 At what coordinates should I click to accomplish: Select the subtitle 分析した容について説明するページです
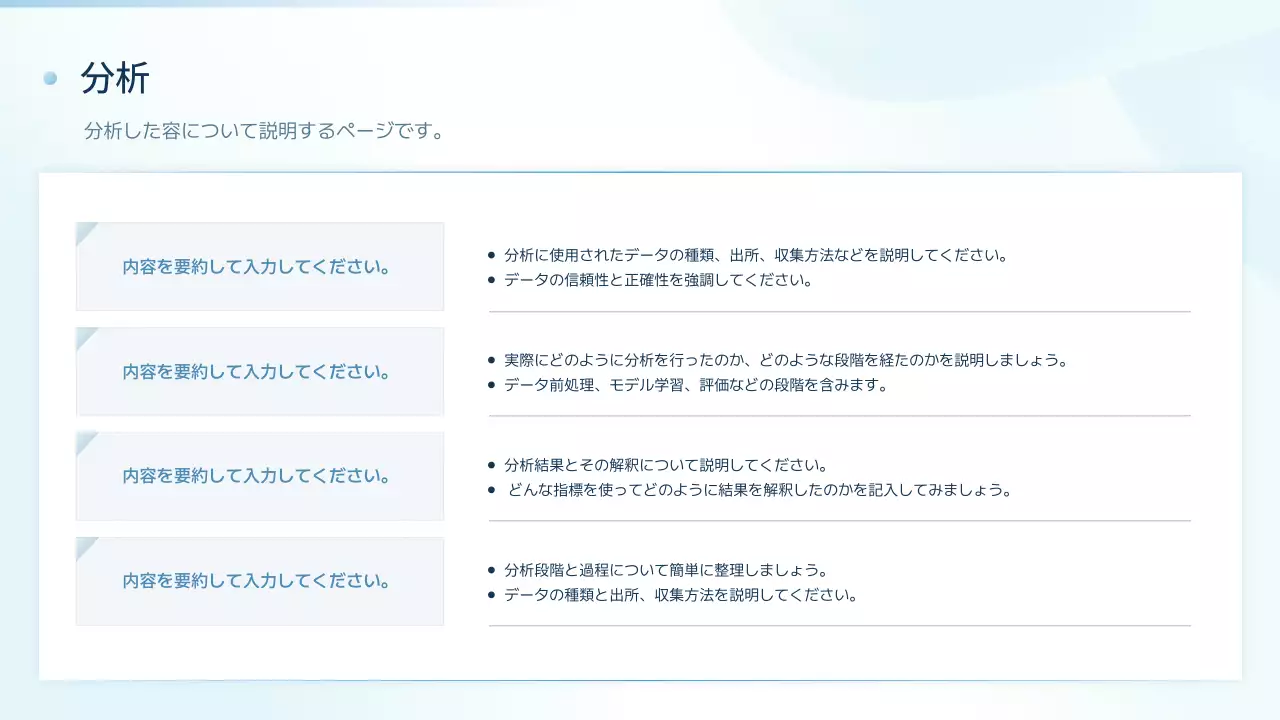[263, 130]
